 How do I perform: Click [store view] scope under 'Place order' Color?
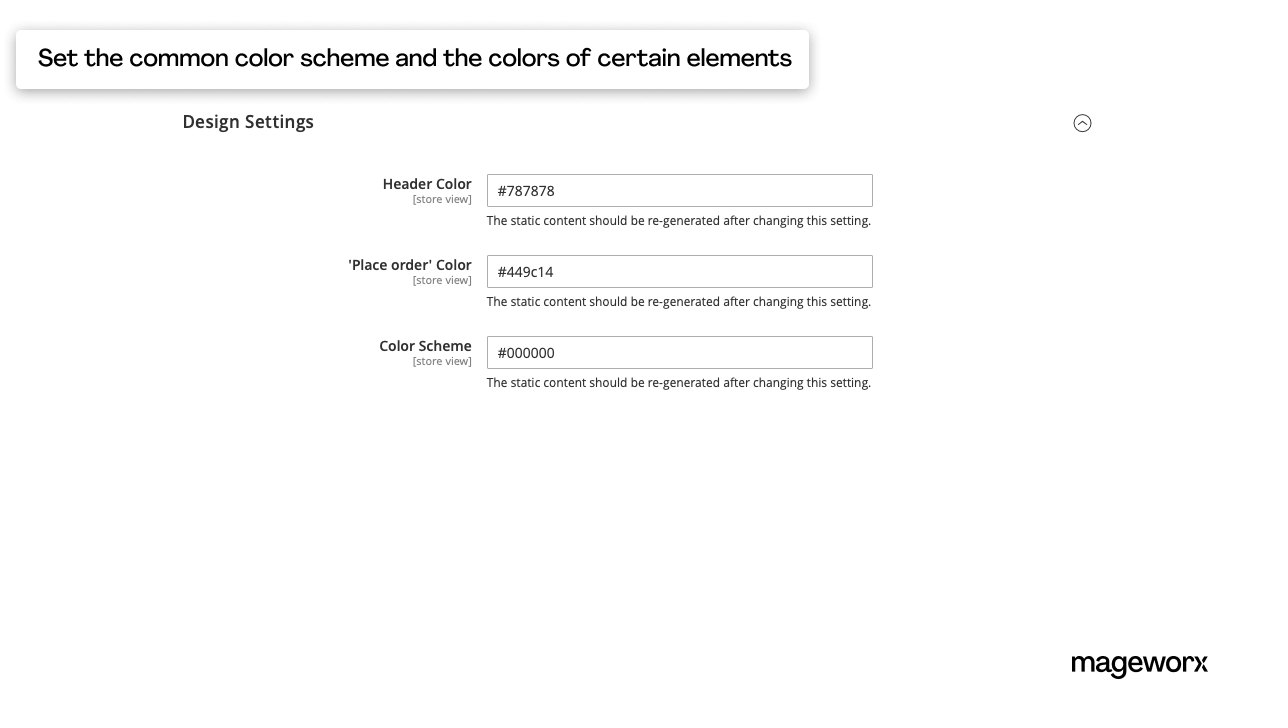click(x=442, y=280)
